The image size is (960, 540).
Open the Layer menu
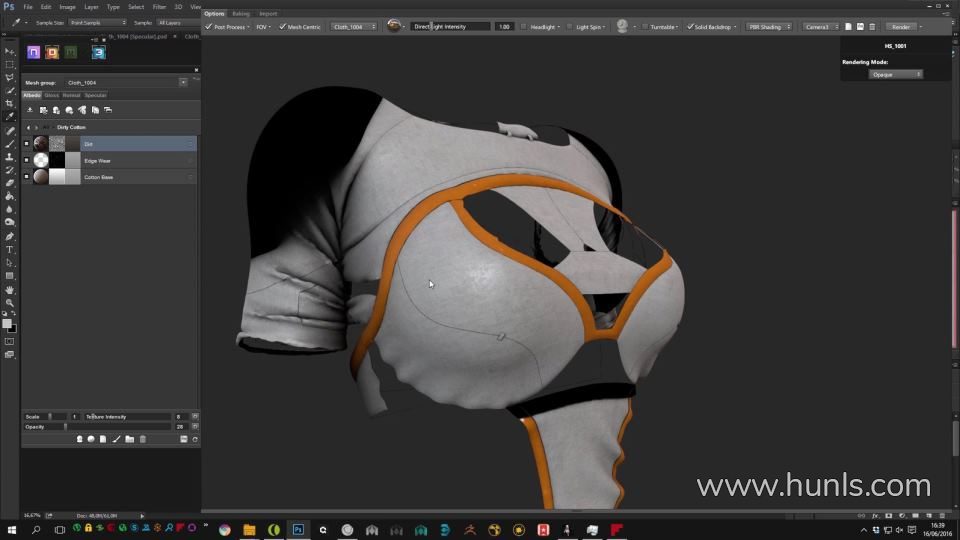point(91,7)
